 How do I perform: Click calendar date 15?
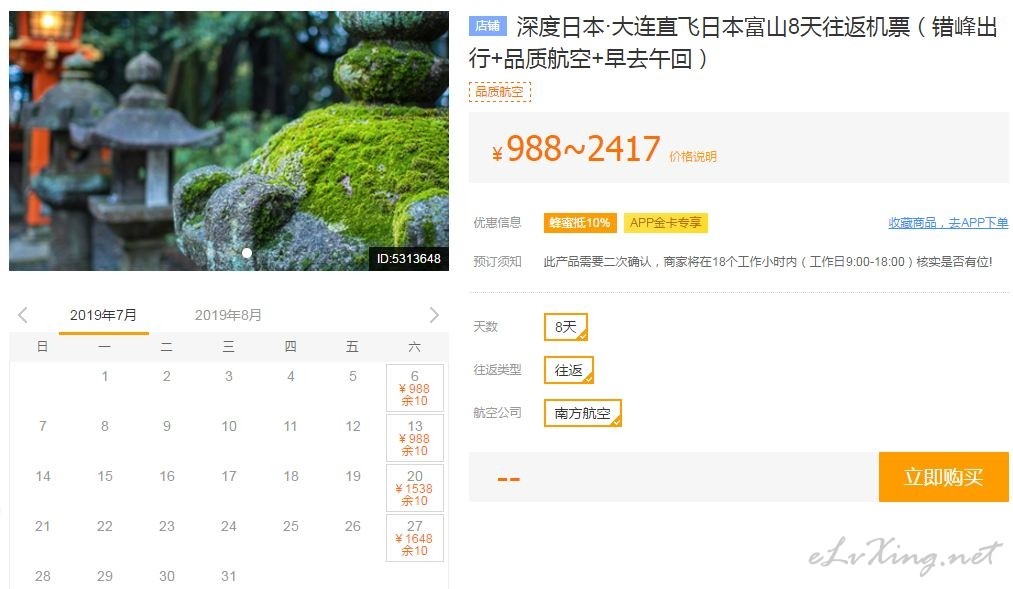[105, 476]
